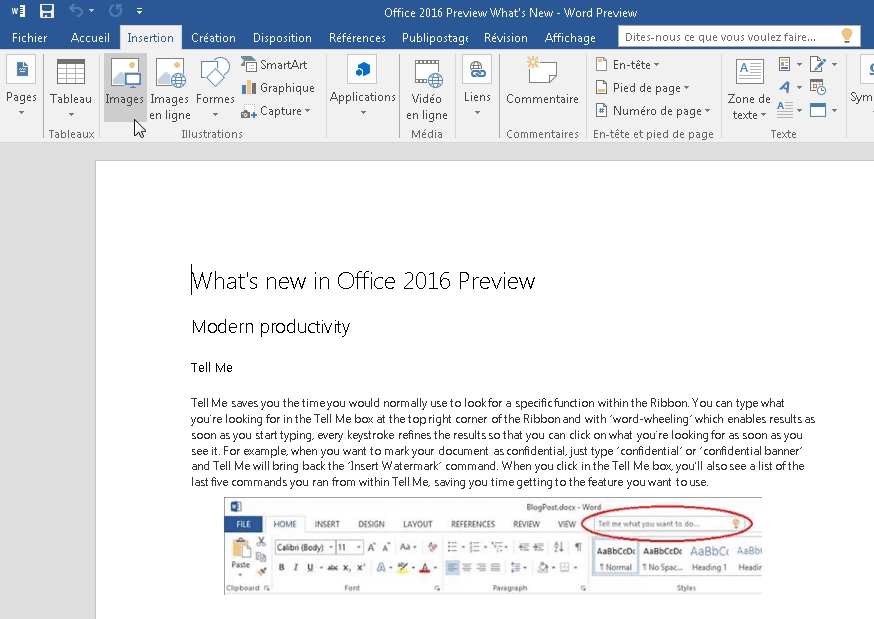874x619 pixels.
Task: Switch to the Création tab
Action: pos(213,37)
